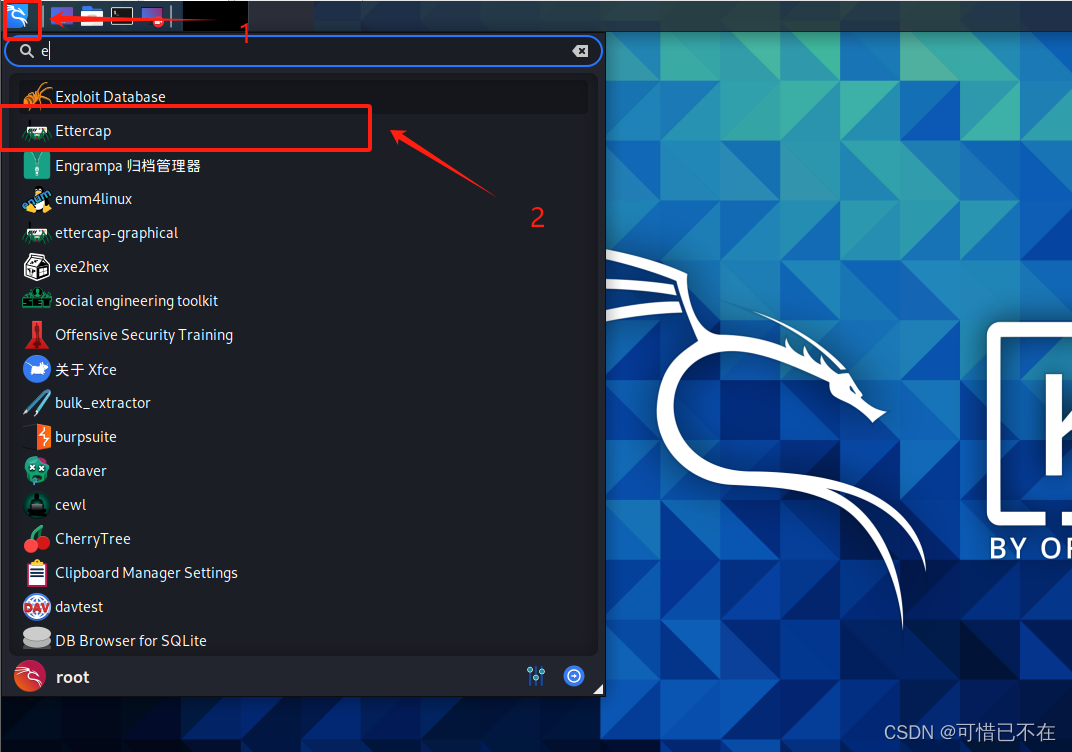Click the cadaver zombie face icon
Image resolution: width=1072 pixels, height=752 pixels.
coord(37,470)
